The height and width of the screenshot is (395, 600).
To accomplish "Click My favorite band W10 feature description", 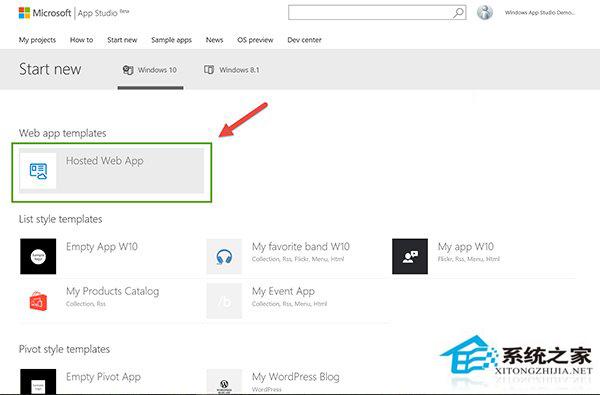I will (x=298, y=259).
